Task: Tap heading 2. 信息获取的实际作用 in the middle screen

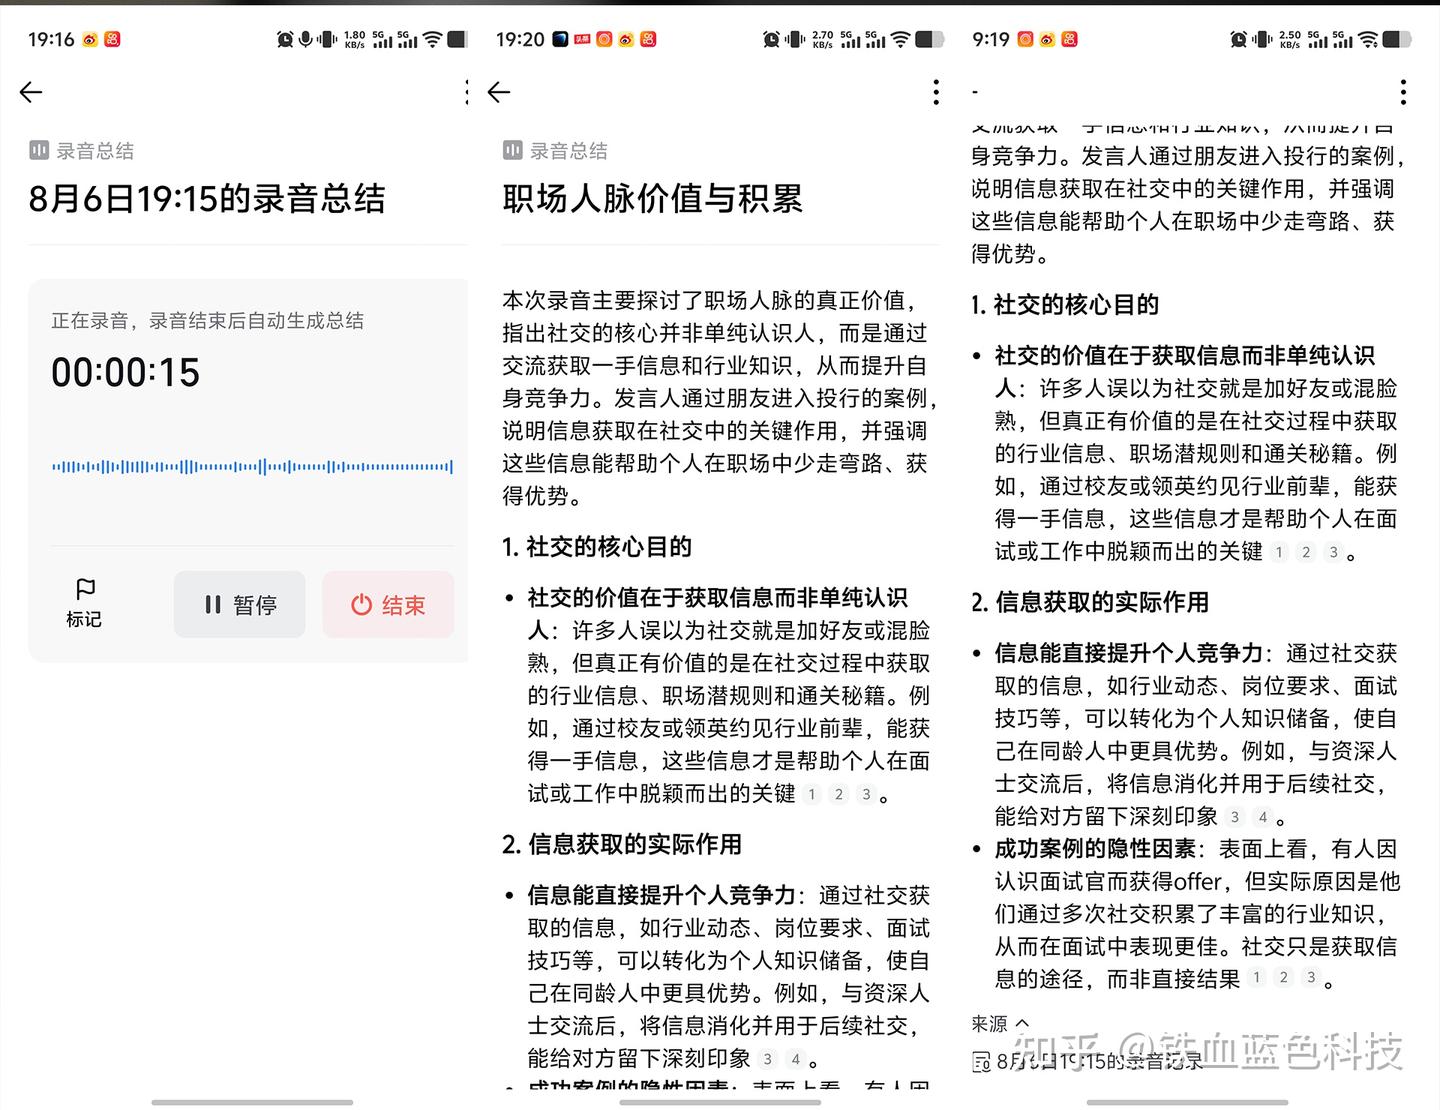Action: (x=622, y=844)
